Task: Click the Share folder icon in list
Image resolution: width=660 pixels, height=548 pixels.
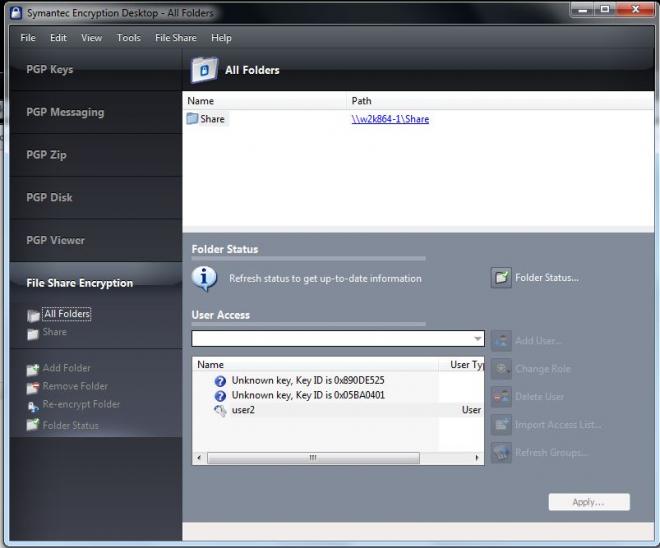Action: coord(192,119)
